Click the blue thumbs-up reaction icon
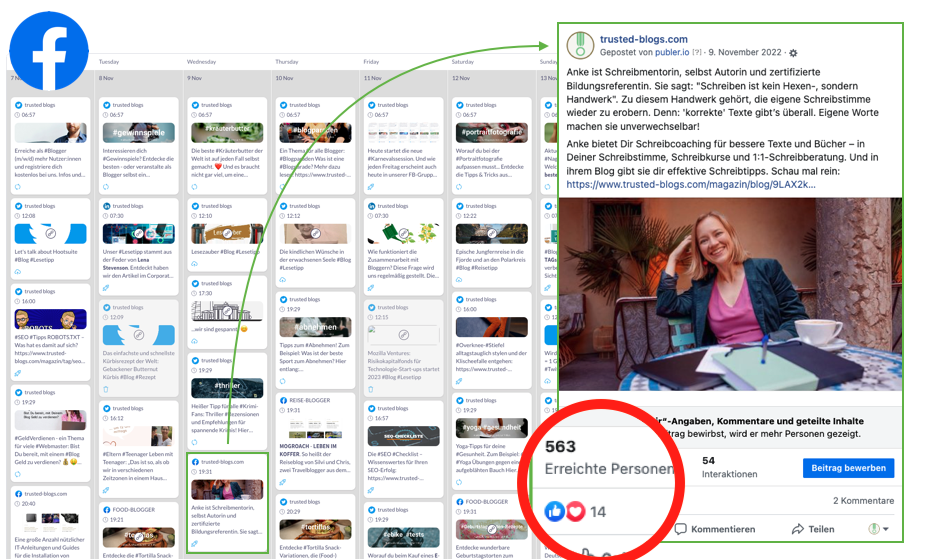Image resolution: width=940 pixels, height=560 pixels. click(555, 511)
